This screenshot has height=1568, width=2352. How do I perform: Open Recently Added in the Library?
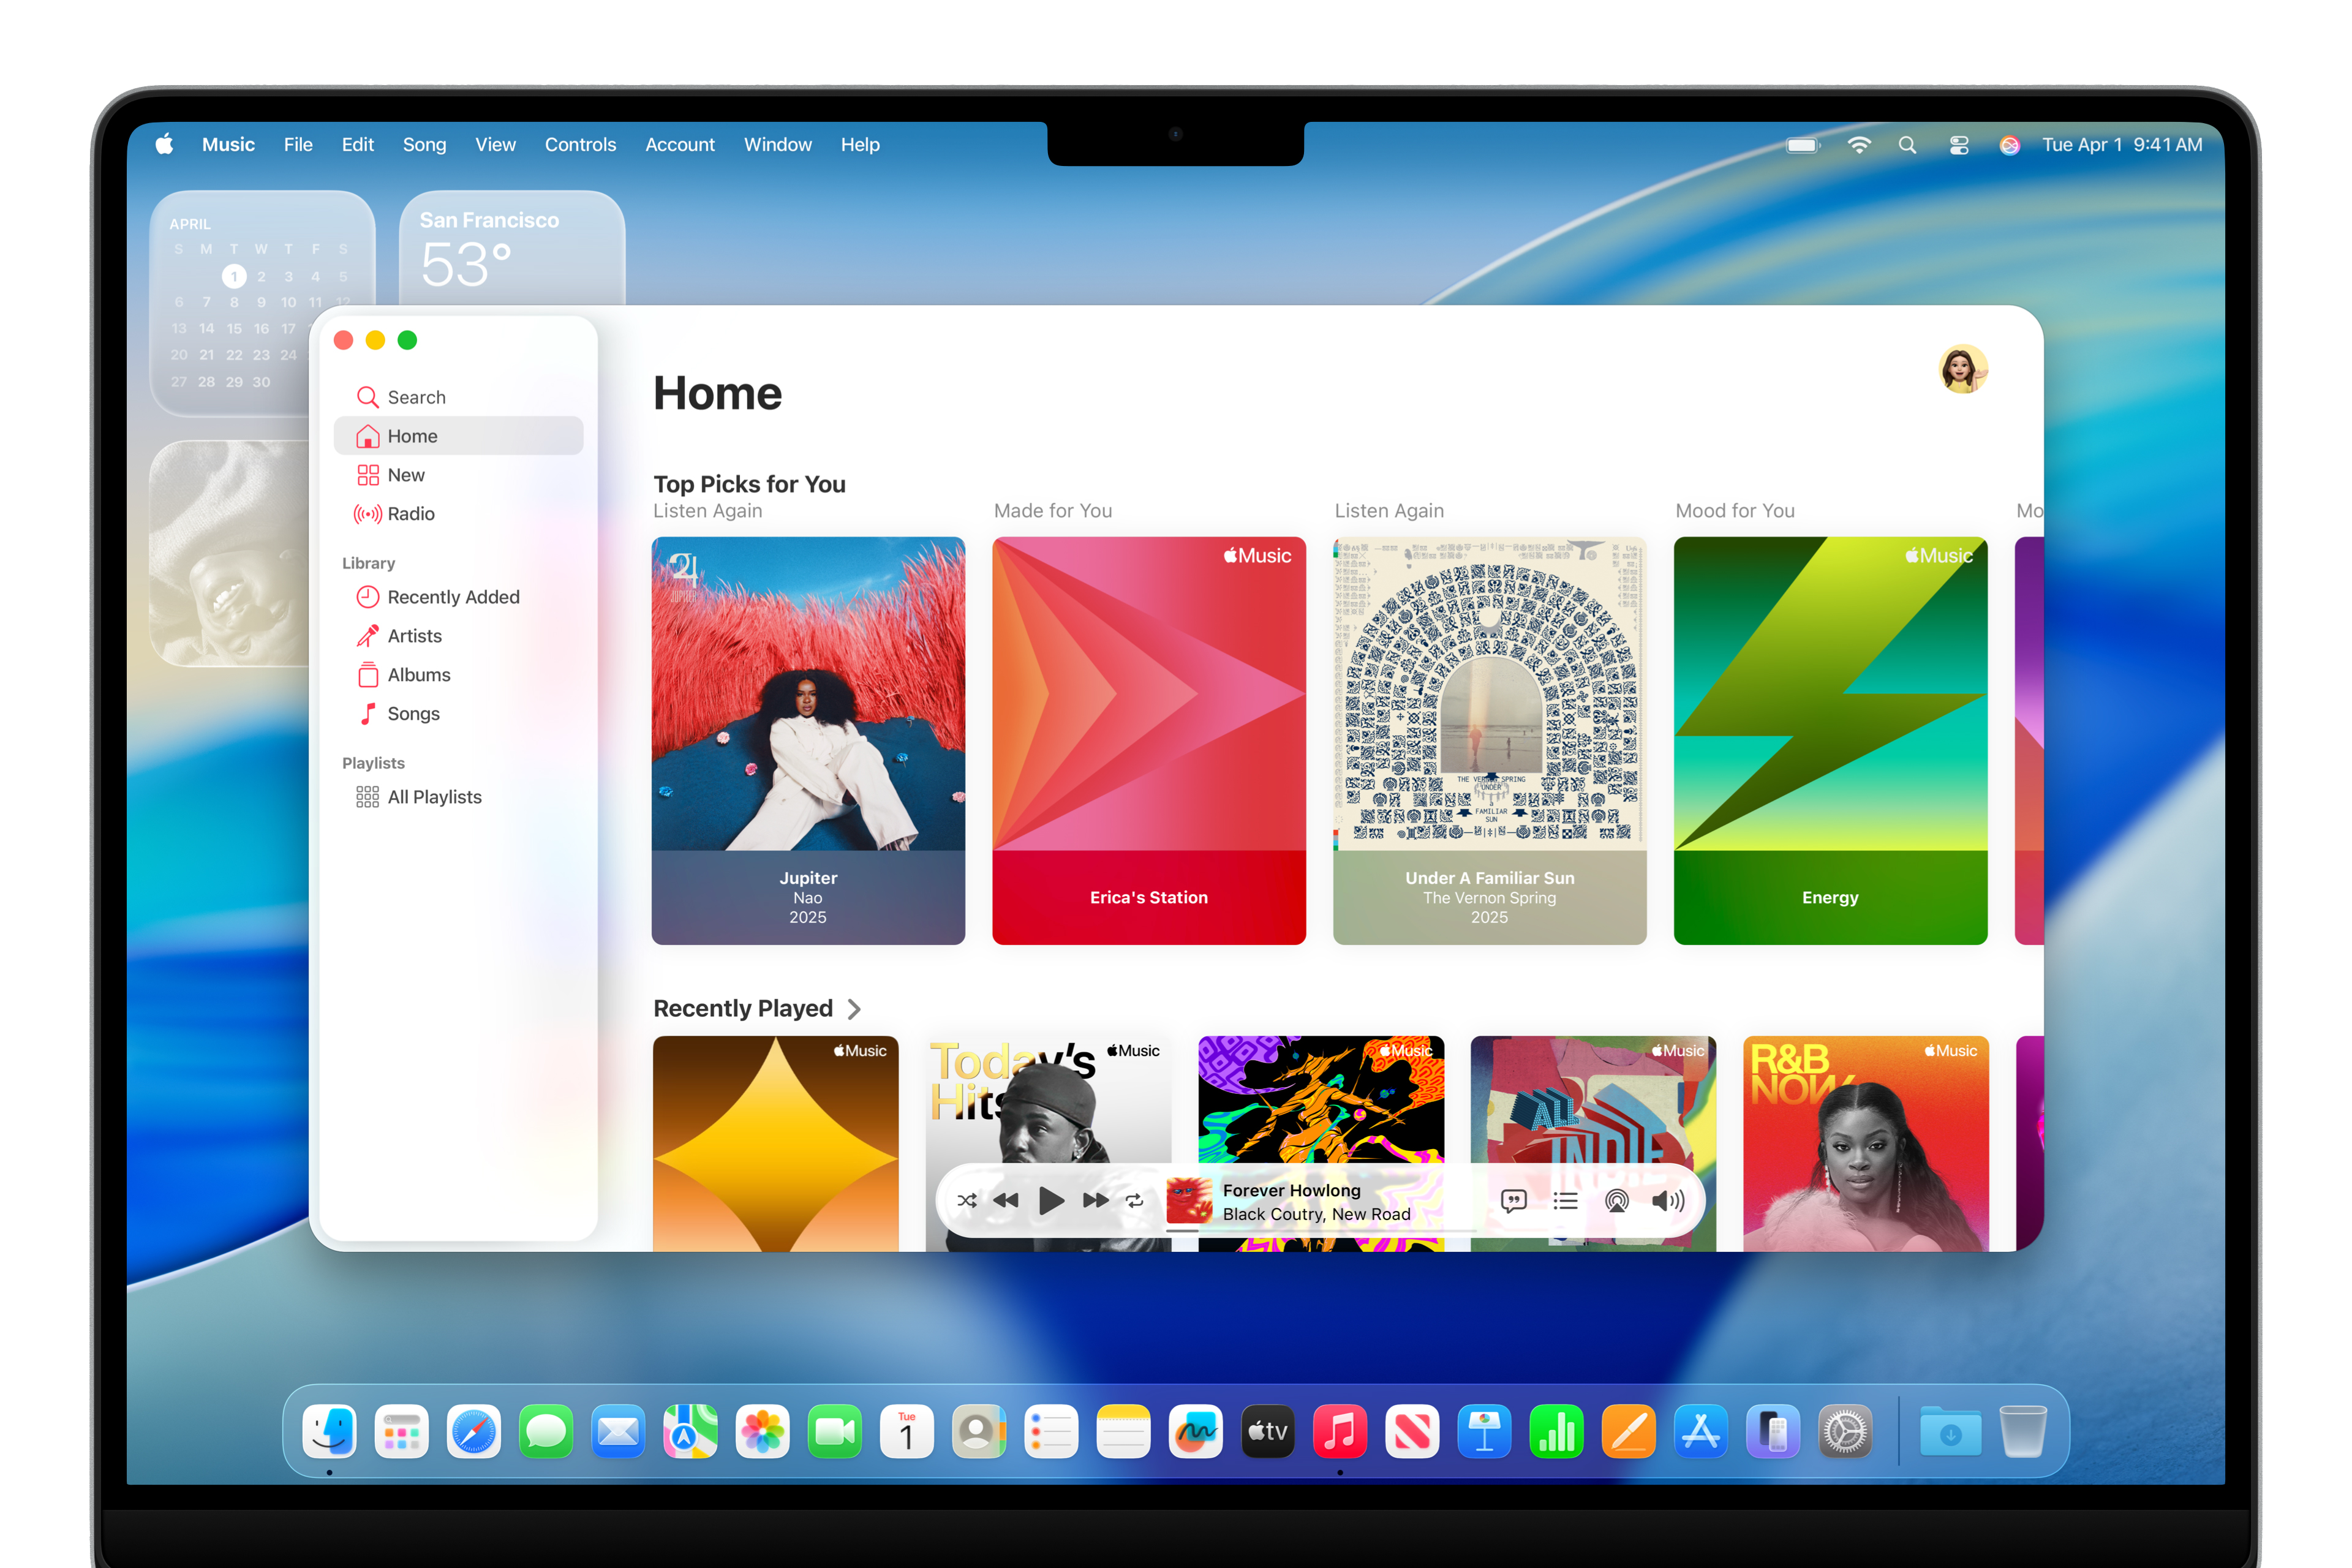click(x=453, y=596)
